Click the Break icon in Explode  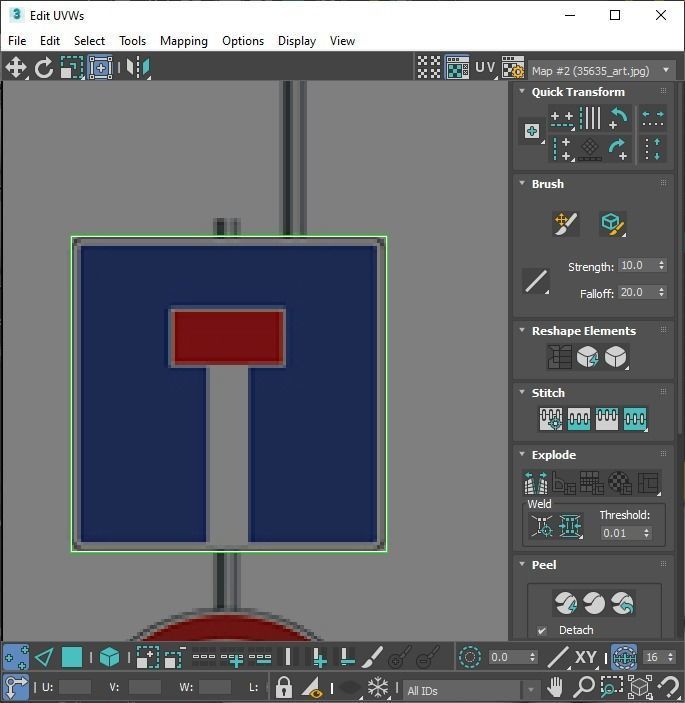click(x=536, y=482)
